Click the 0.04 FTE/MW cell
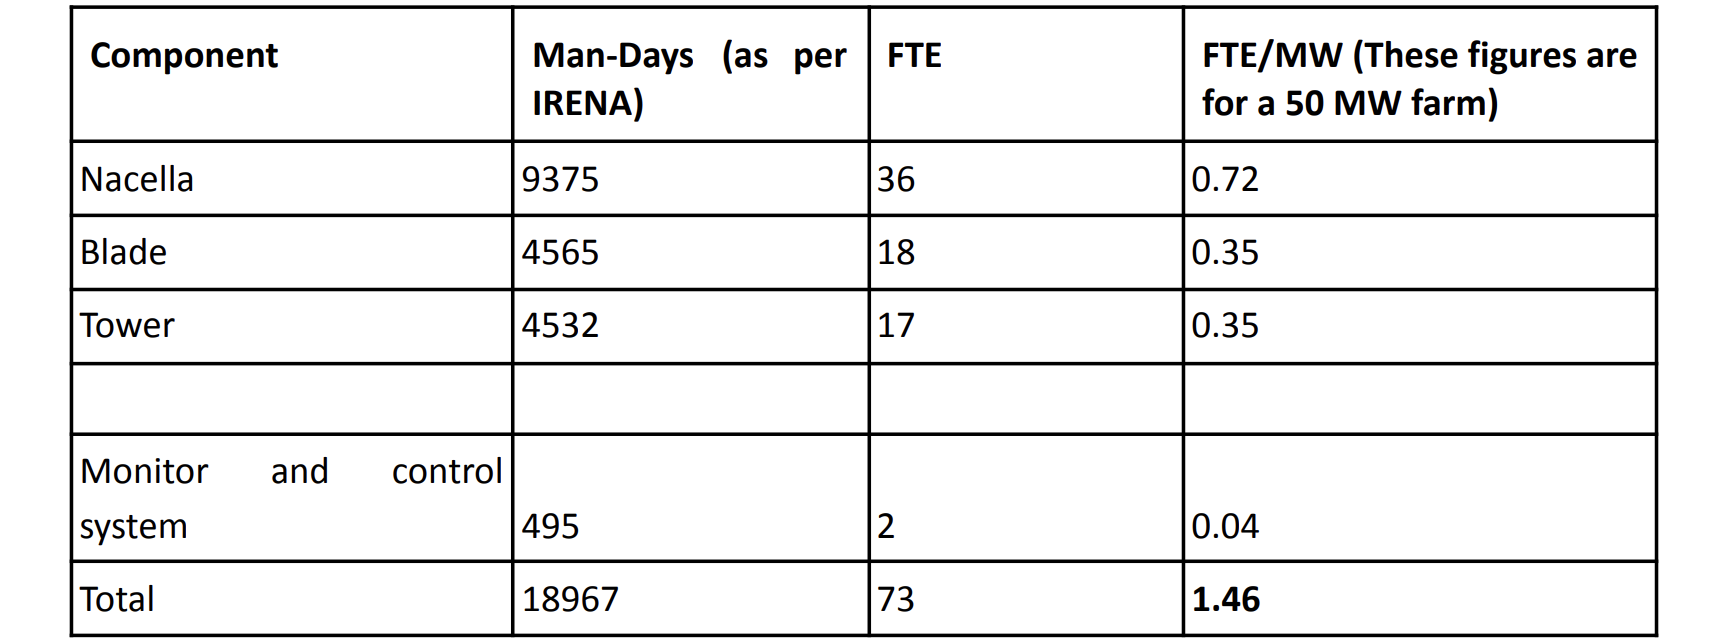This screenshot has width=1726, height=640. click(x=1419, y=497)
